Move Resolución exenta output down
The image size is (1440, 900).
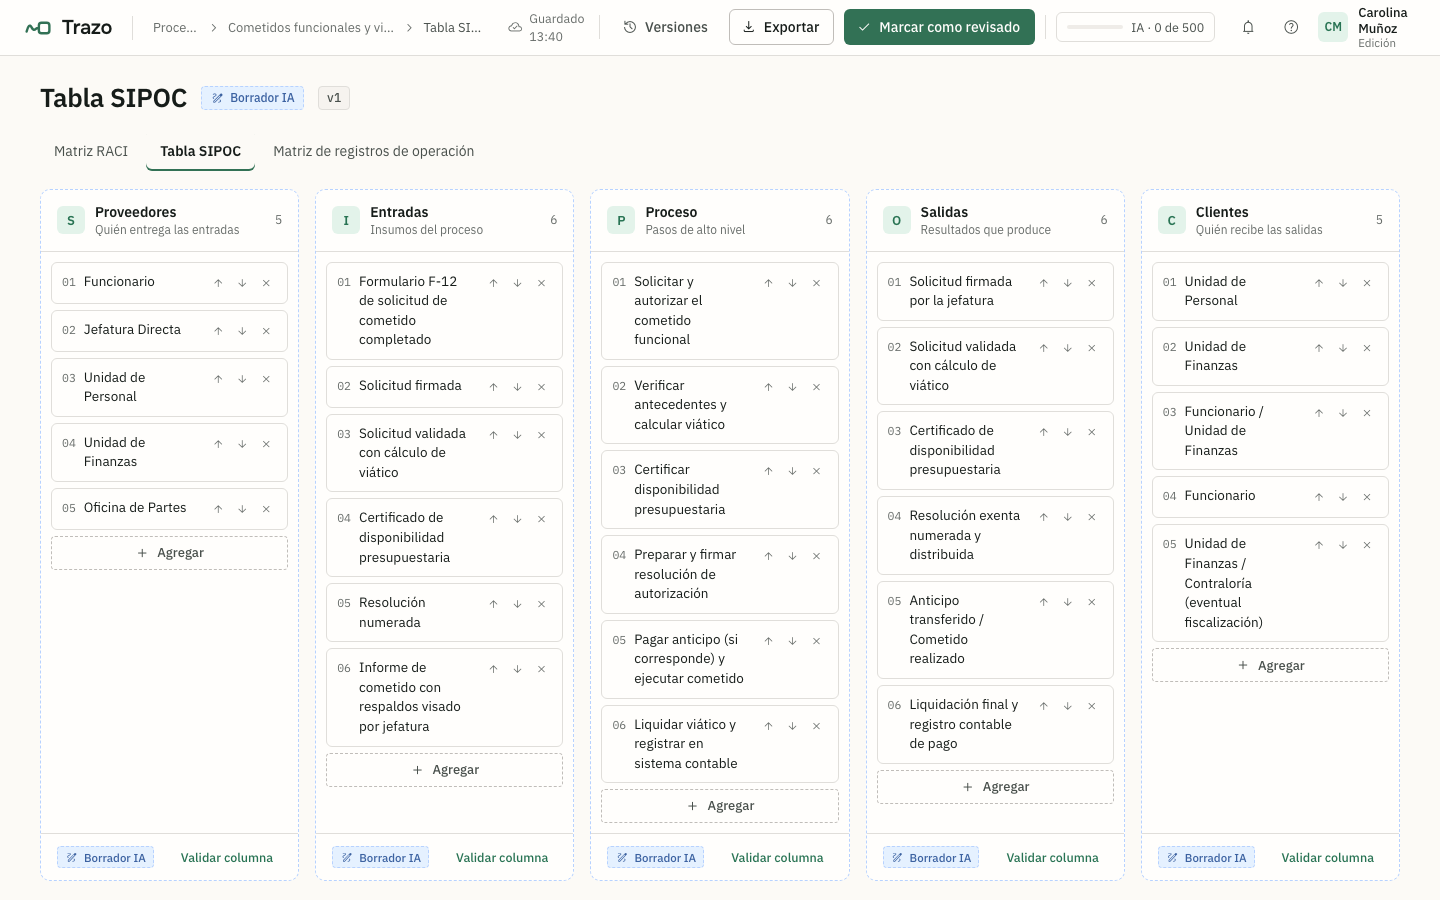click(1067, 517)
